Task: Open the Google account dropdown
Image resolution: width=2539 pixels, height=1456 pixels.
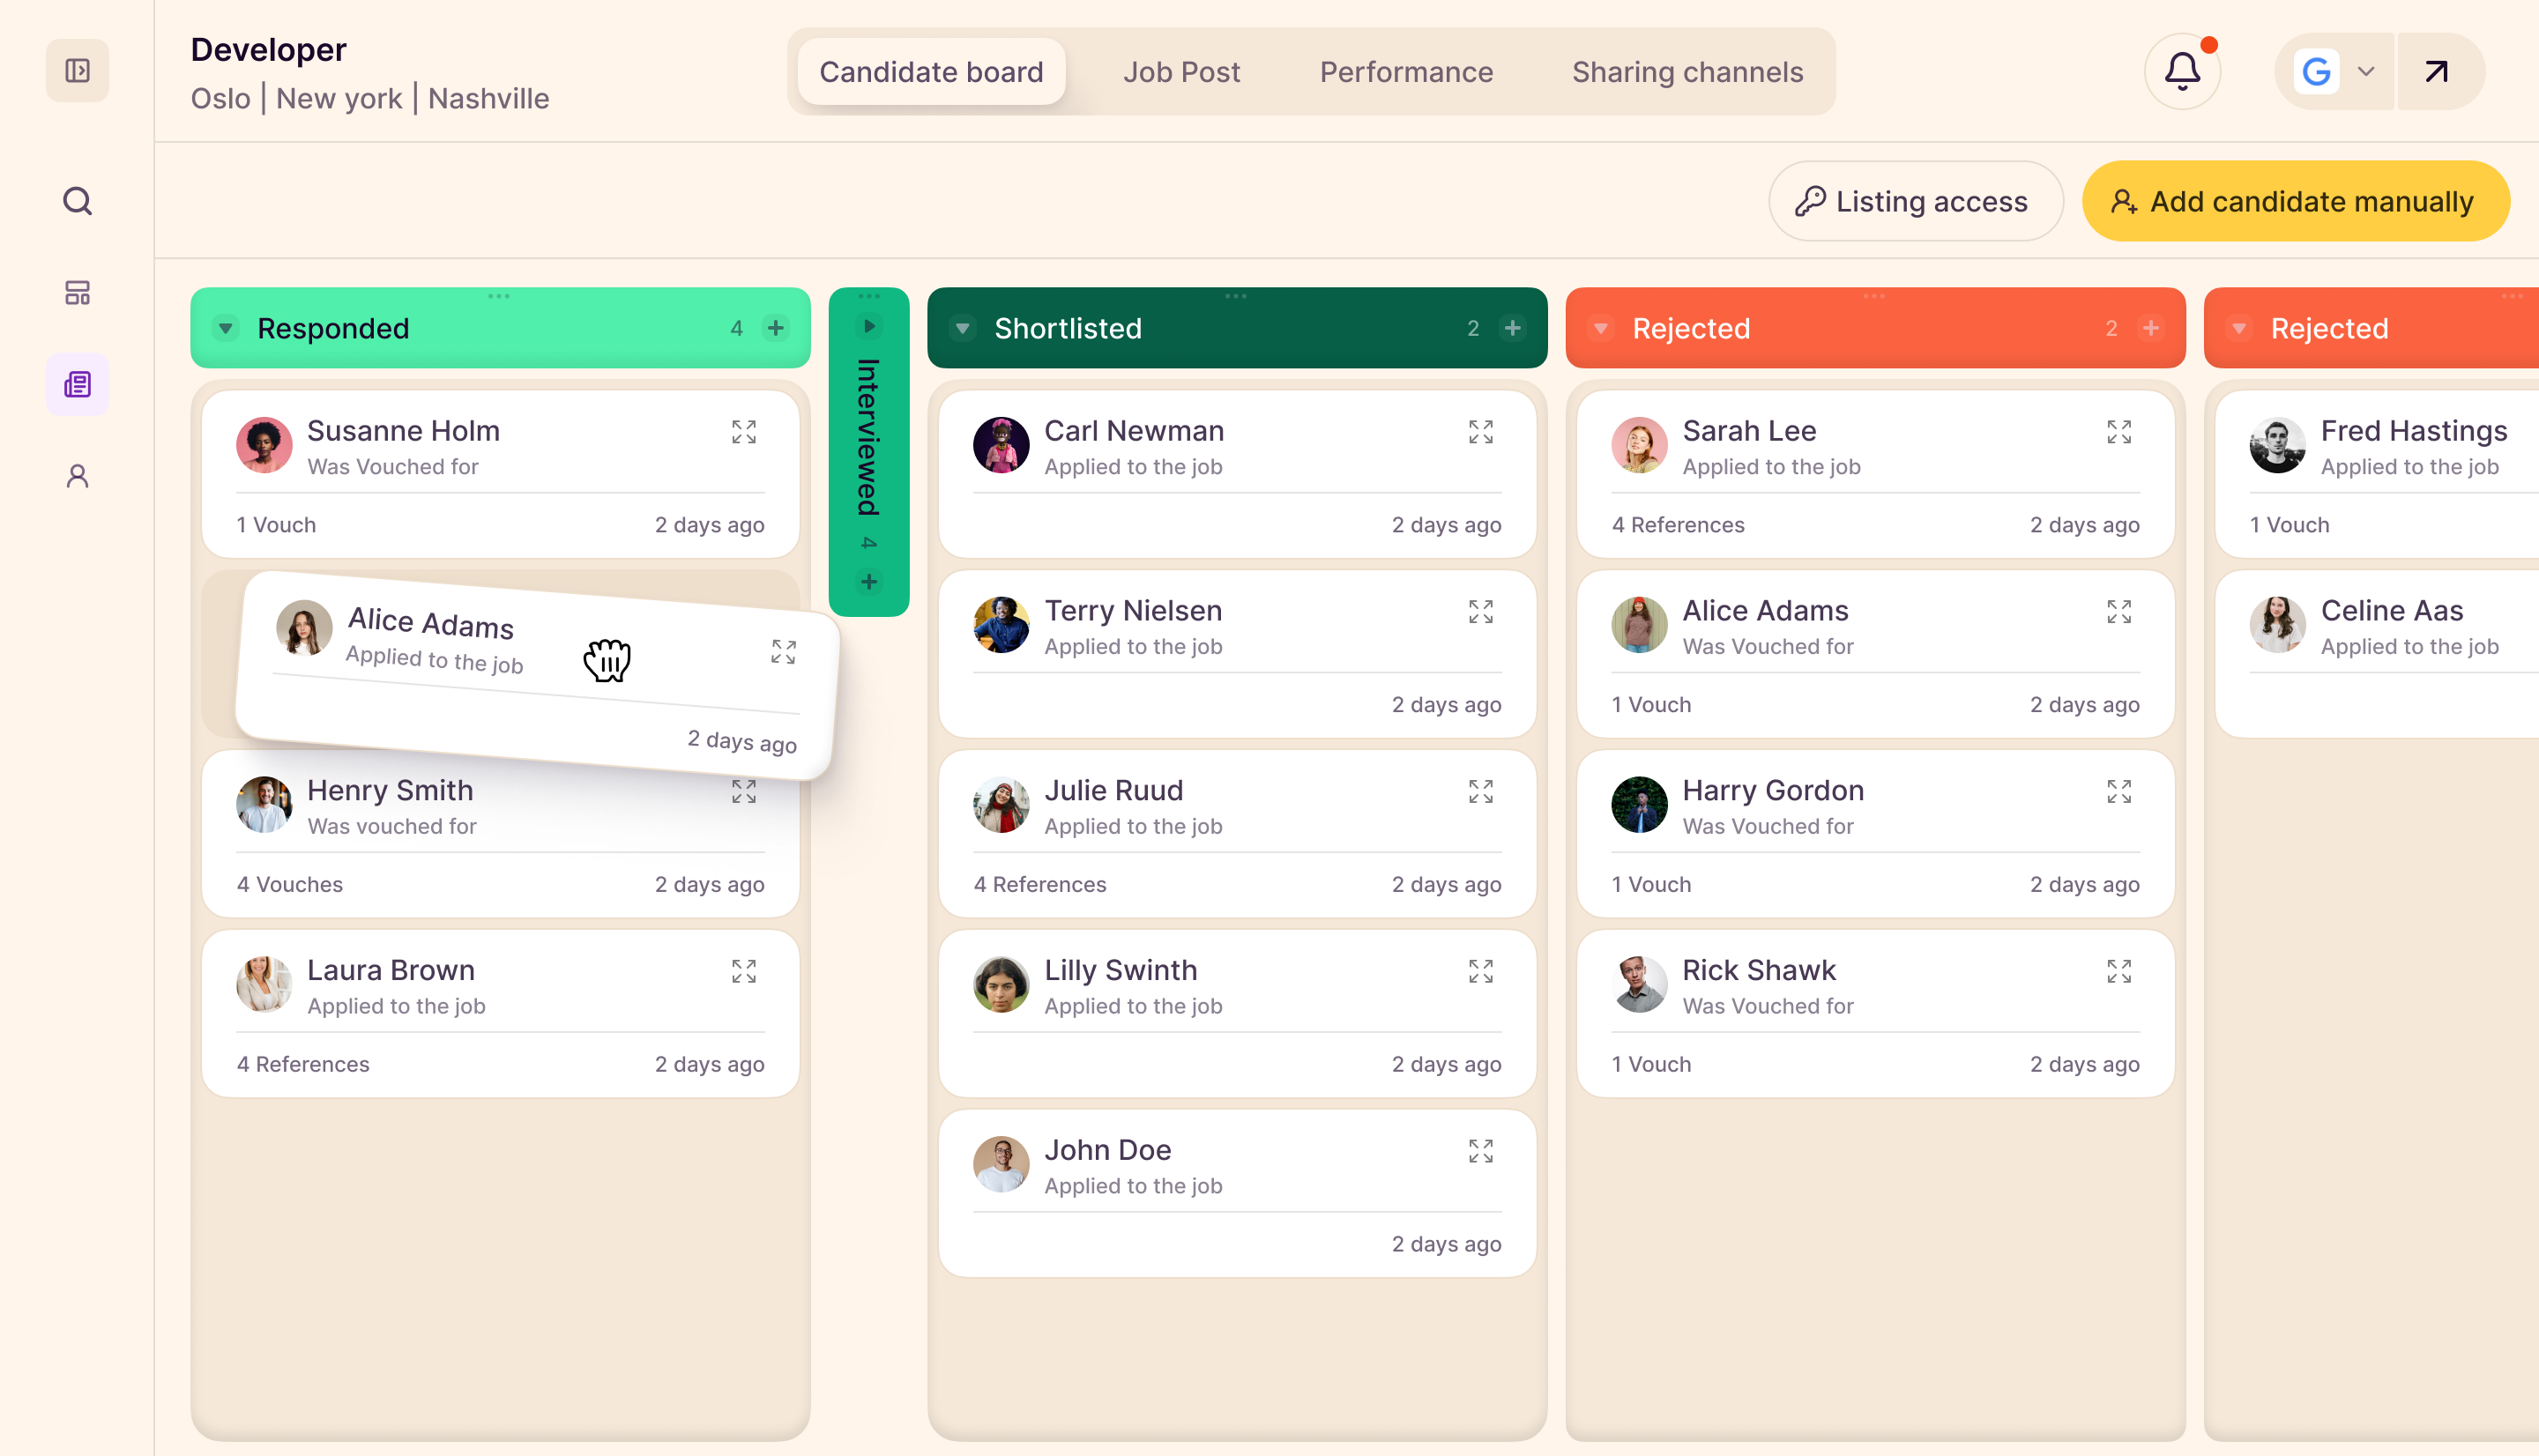Action: [2365, 71]
